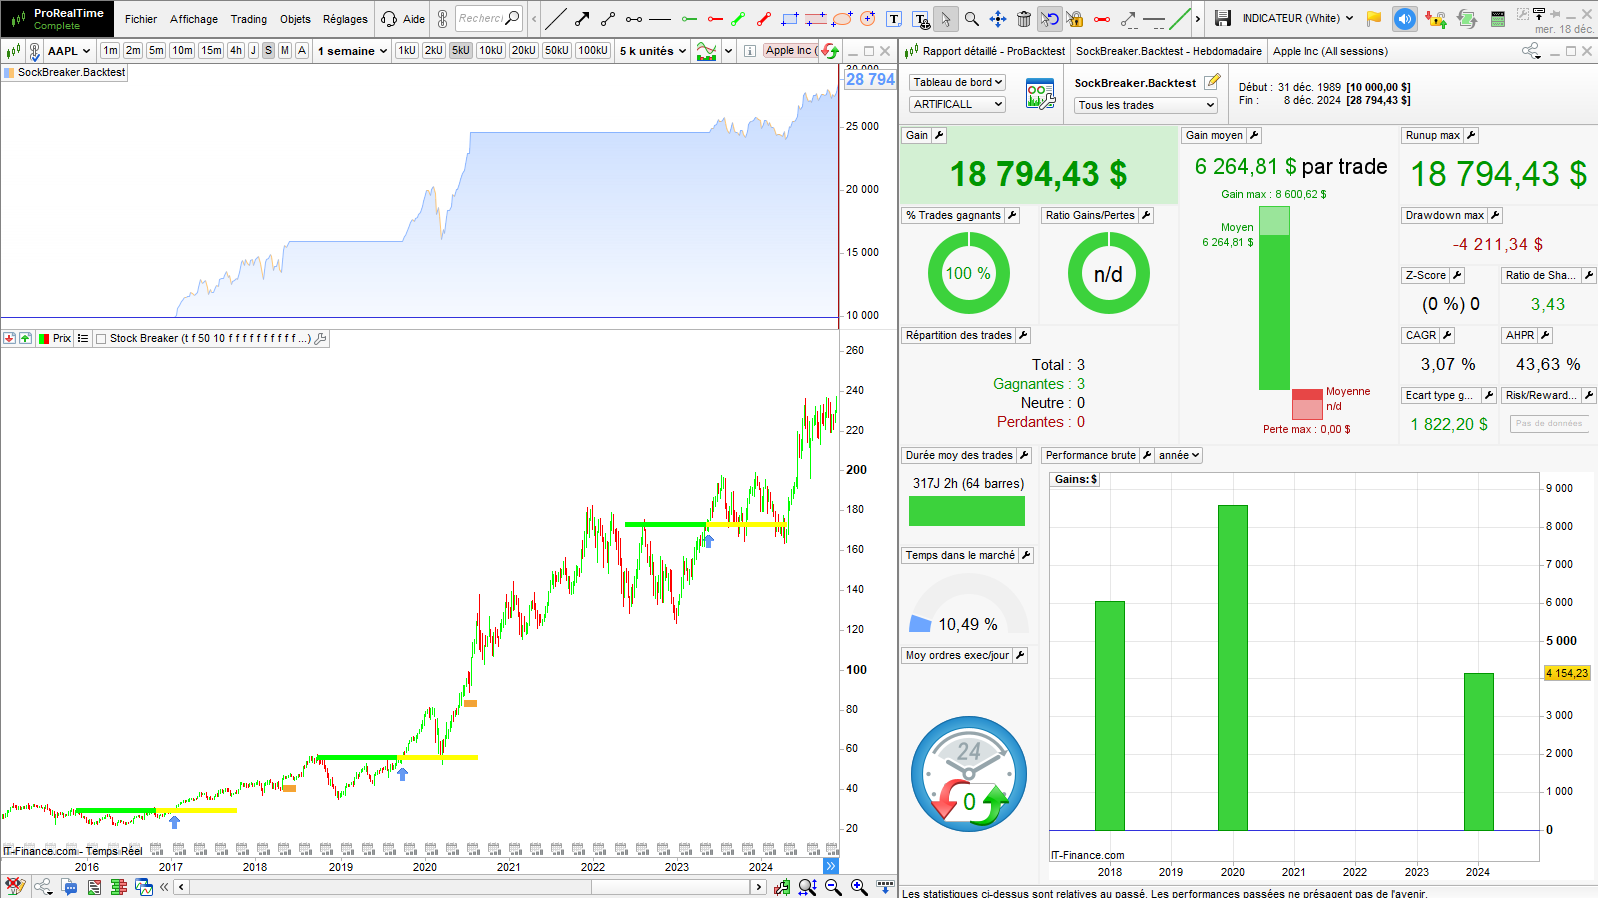This screenshot has height=898, width=1598.
Task: Click the save floppy disk icon
Action: (x=1222, y=18)
